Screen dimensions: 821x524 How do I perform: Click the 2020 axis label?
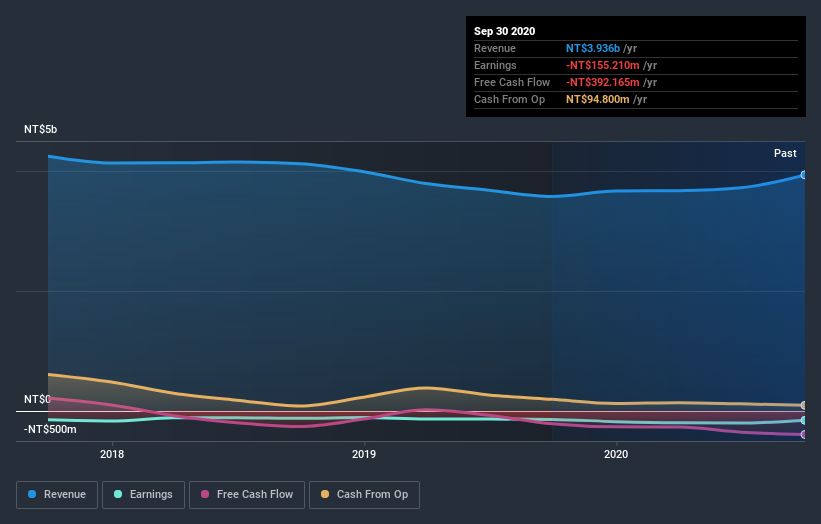[x=616, y=454]
